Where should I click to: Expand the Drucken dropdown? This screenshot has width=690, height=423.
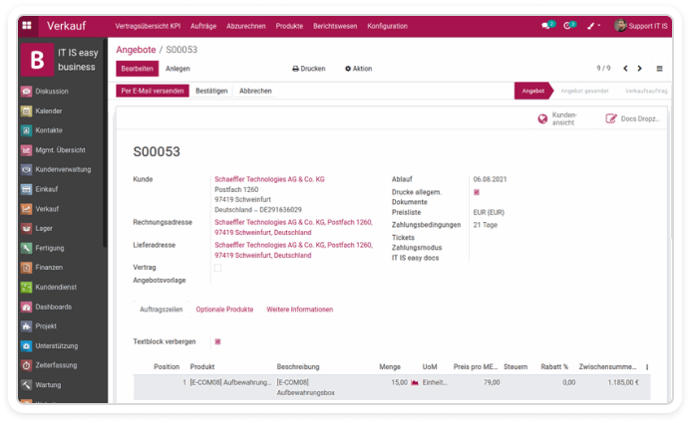(x=309, y=69)
